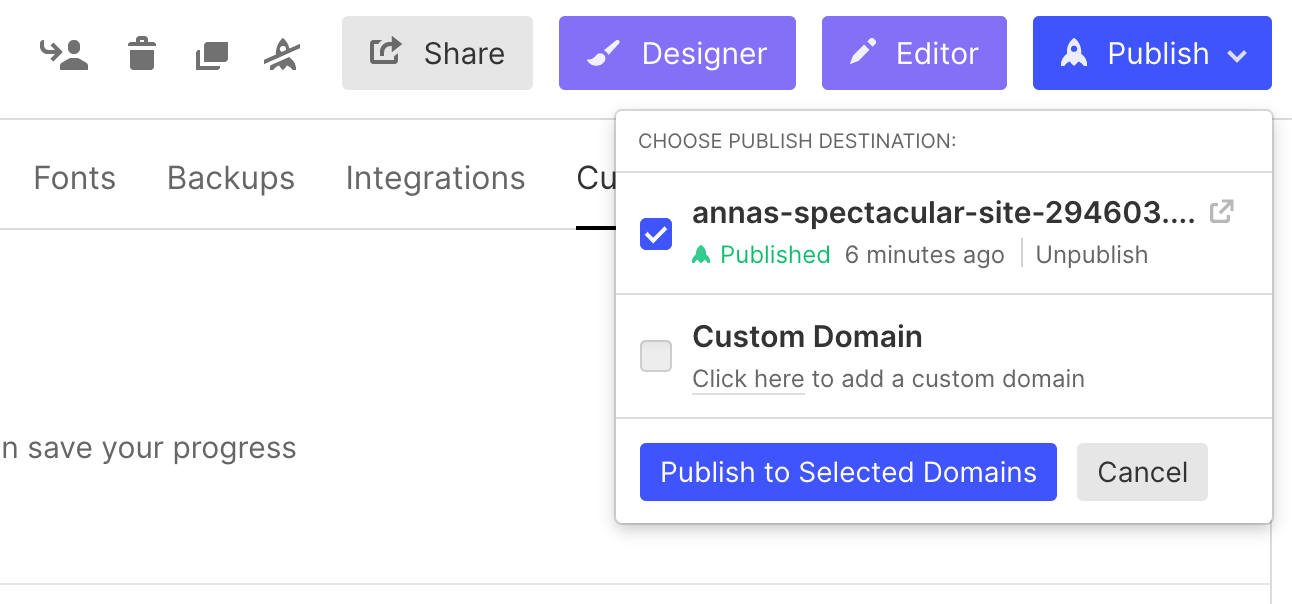Check the Custom Domain checkbox
This screenshot has width=1292, height=604.
click(656, 356)
